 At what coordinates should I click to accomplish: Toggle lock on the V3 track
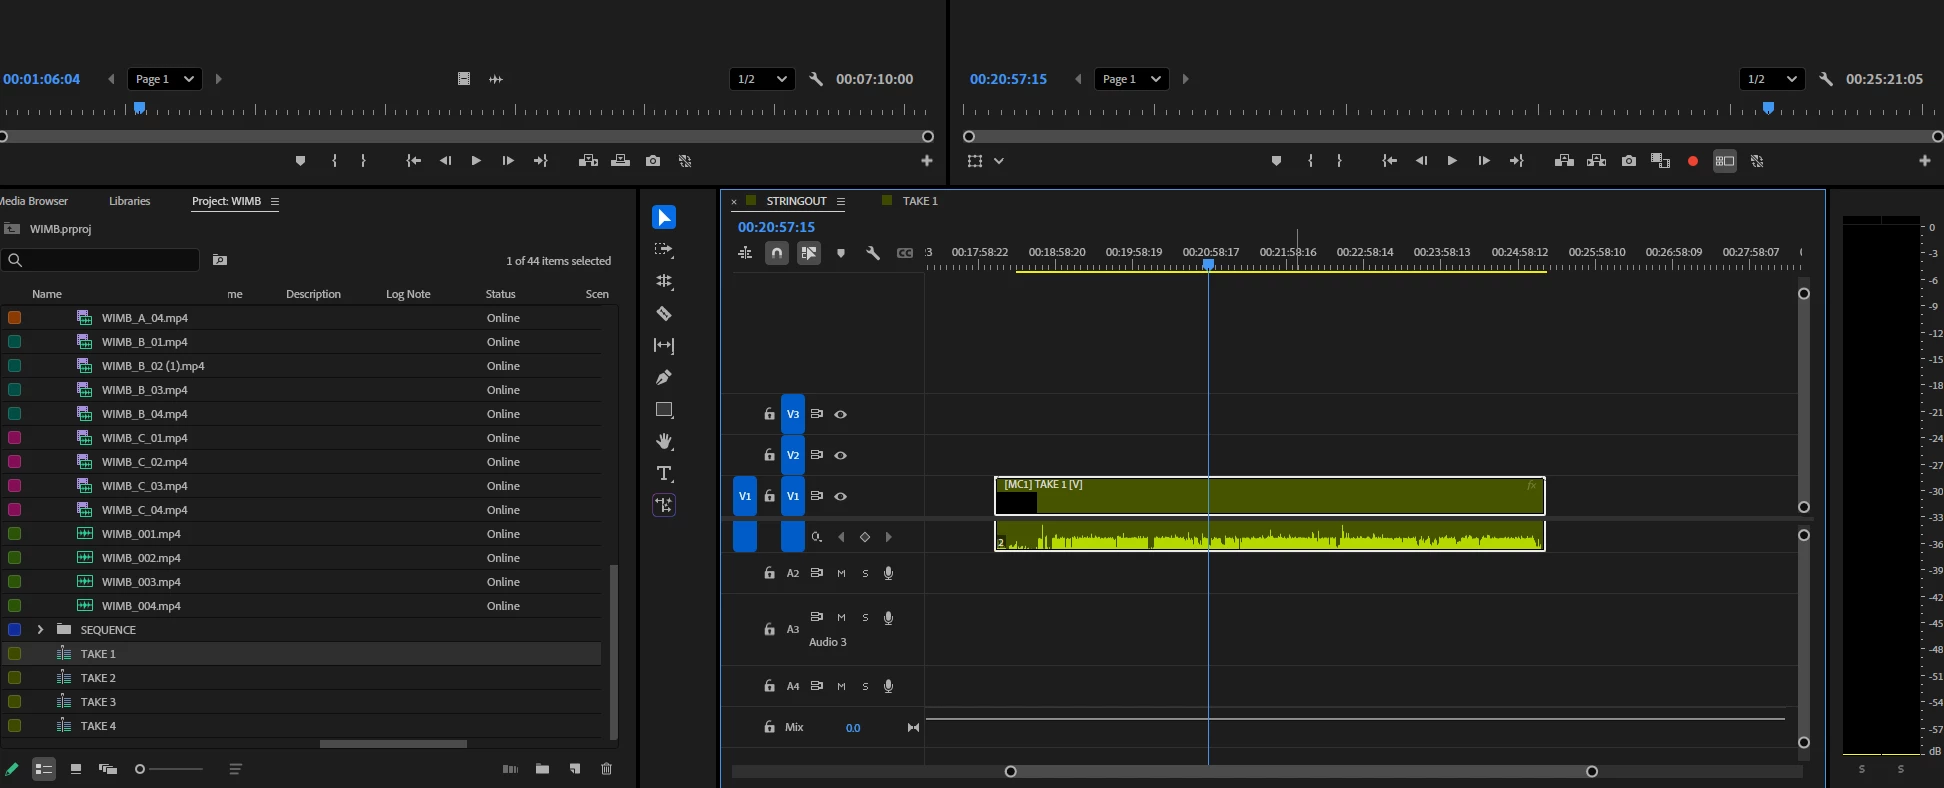coord(769,414)
